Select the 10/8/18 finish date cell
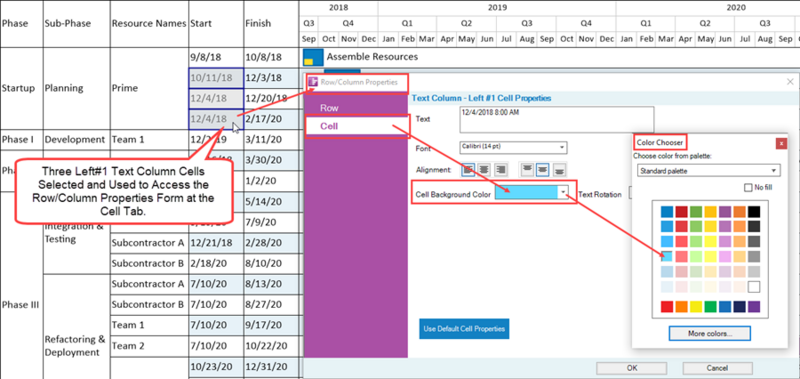 pos(271,58)
